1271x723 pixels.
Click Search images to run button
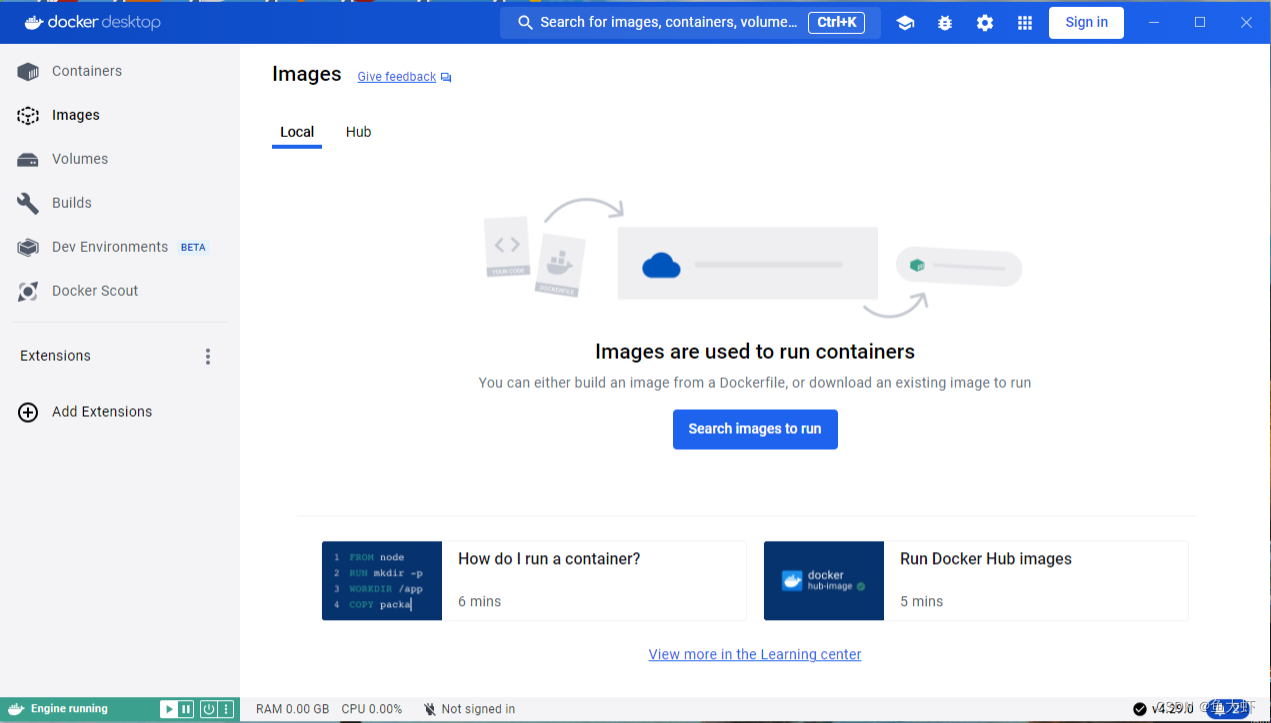[755, 429]
